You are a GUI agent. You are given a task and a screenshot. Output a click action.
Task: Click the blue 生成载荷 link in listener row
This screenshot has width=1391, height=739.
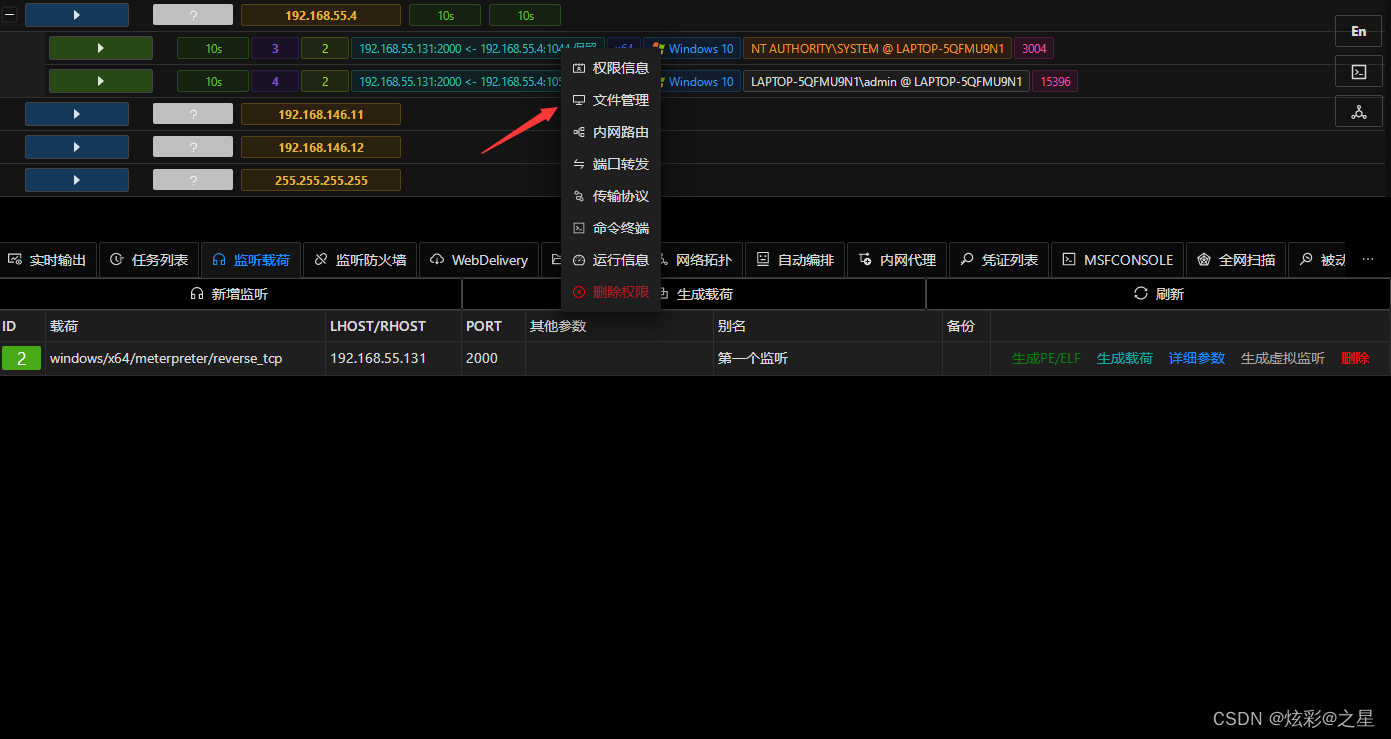click(x=1125, y=358)
